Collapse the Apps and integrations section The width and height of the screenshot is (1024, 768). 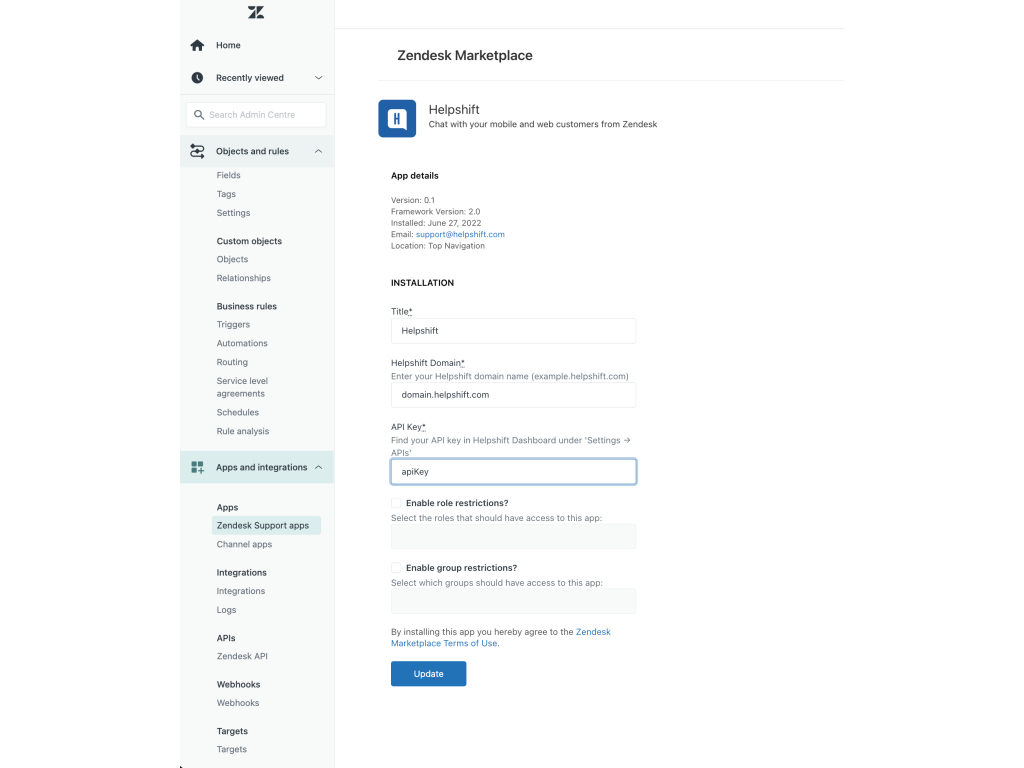pos(318,467)
